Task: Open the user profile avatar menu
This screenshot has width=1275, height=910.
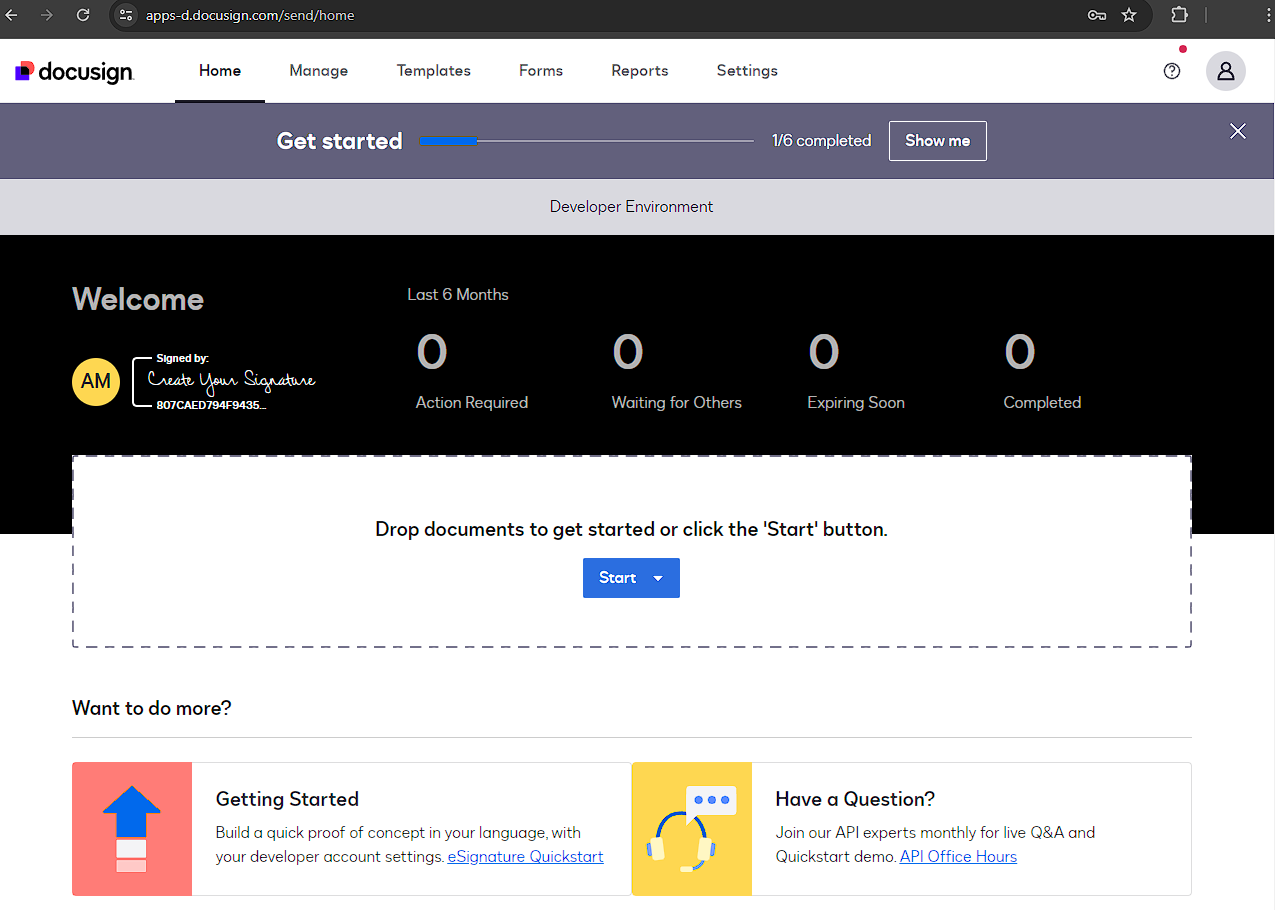Action: coord(1225,71)
